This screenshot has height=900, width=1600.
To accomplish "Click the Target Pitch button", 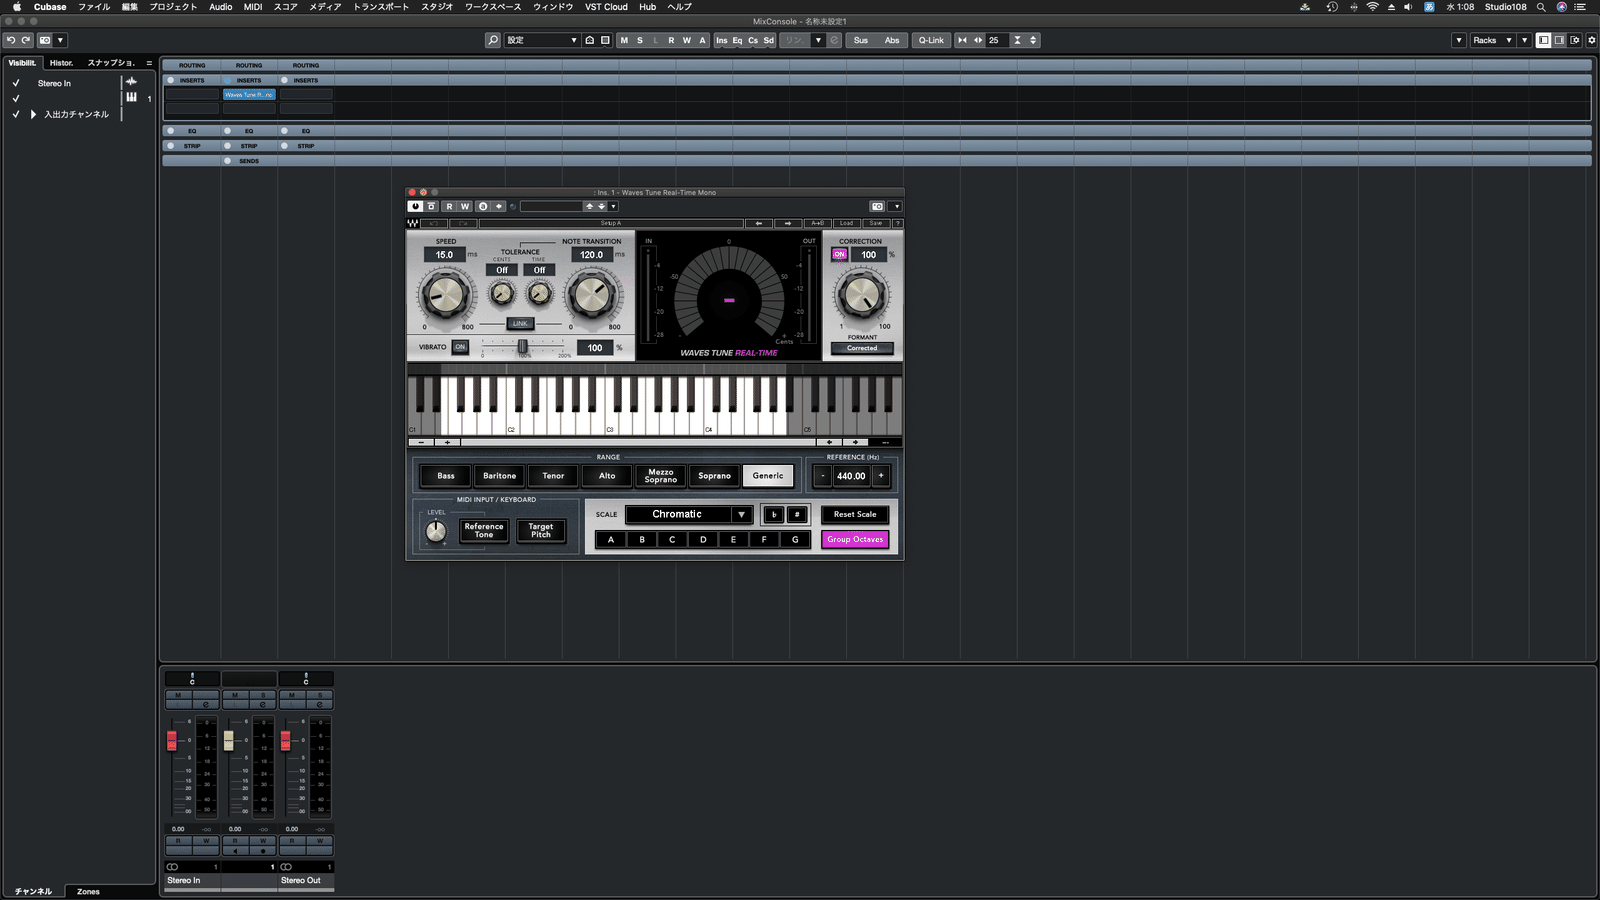I will click(x=541, y=530).
